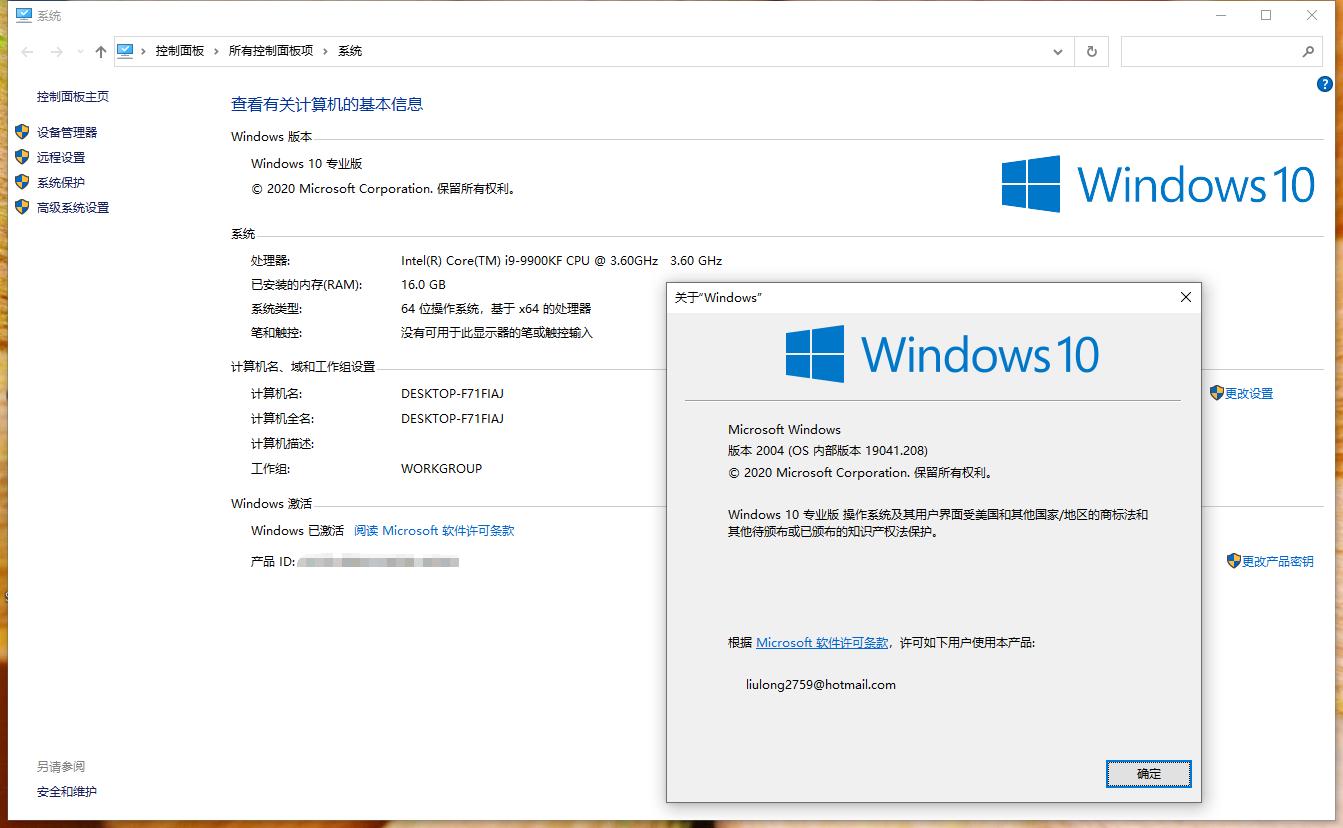Click the shield icon beside 更改产品密钥
The image size is (1343, 828).
[1234, 561]
